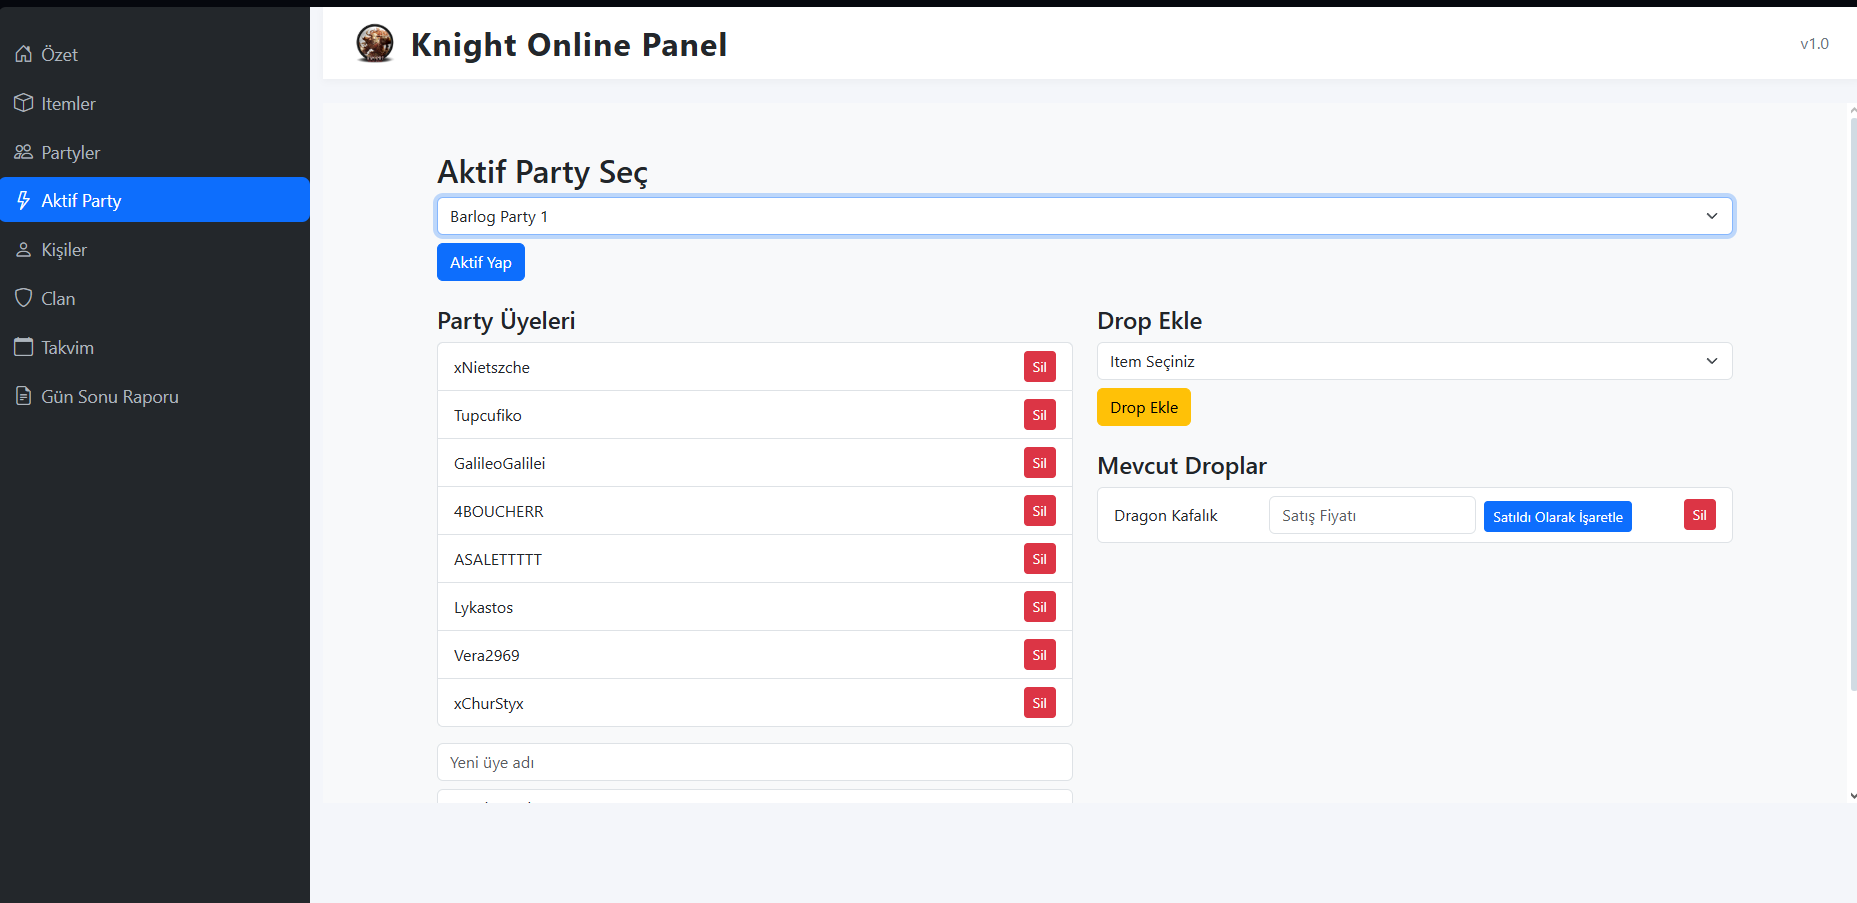Click the Partyler people icon
This screenshot has width=1857, height=903.
click(x=23, y=152)
